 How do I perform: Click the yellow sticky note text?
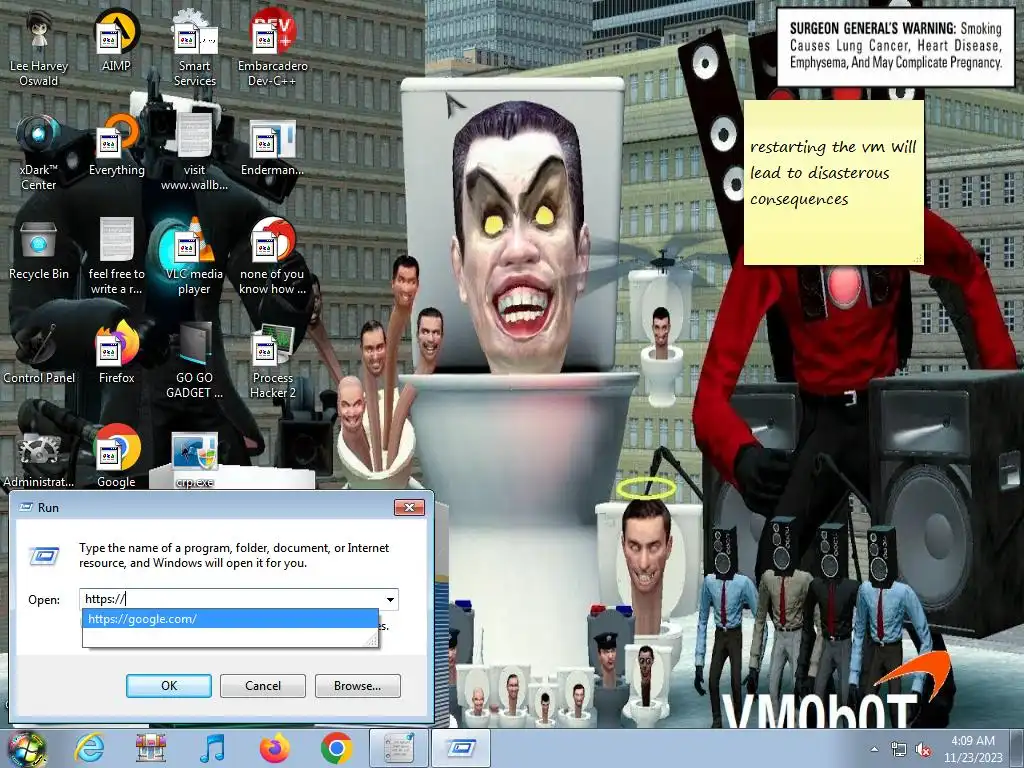click(833, 173)
